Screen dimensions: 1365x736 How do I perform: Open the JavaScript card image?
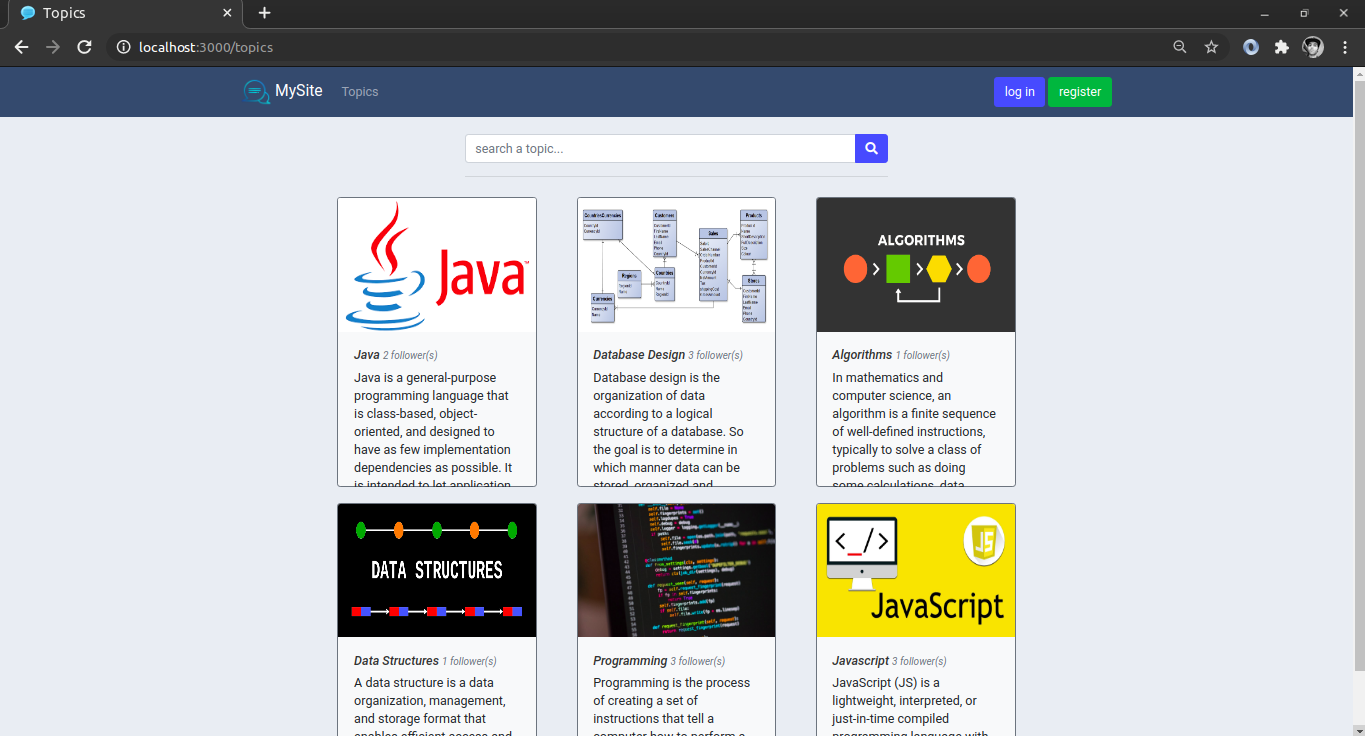tap(916, 570)
